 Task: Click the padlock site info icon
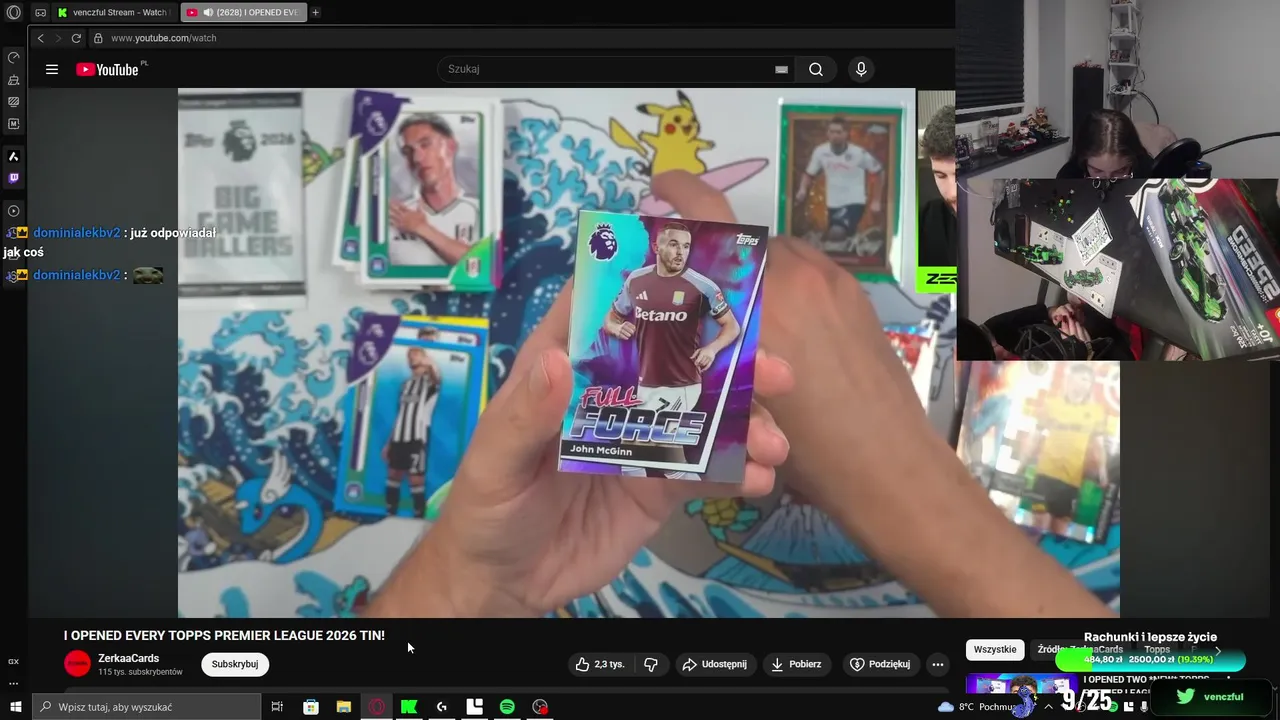98,38
